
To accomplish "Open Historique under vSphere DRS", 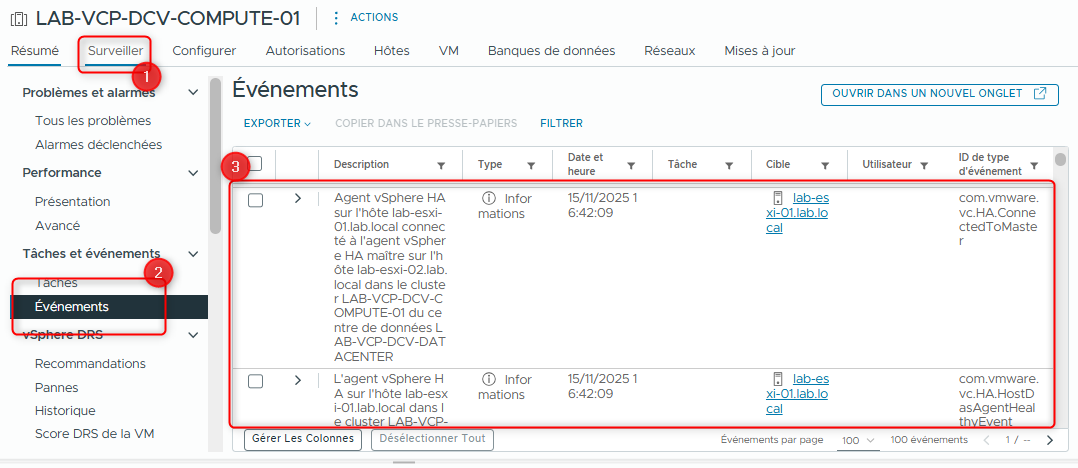I will click(65, 411).
